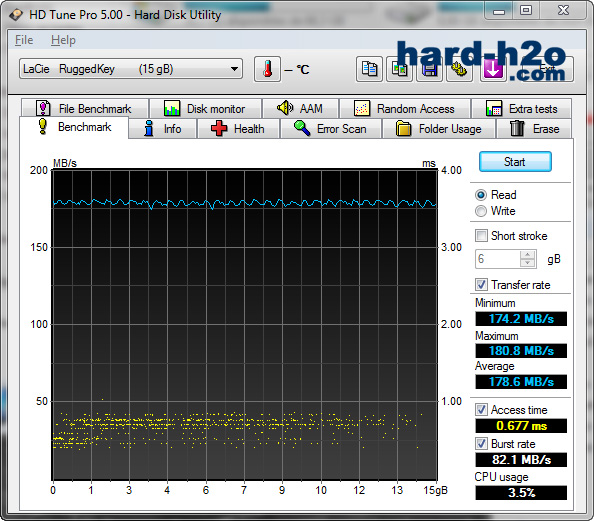The image size is (594, 521).
Task: Switch to the AAM tab
Action: (x=300, y=109)
